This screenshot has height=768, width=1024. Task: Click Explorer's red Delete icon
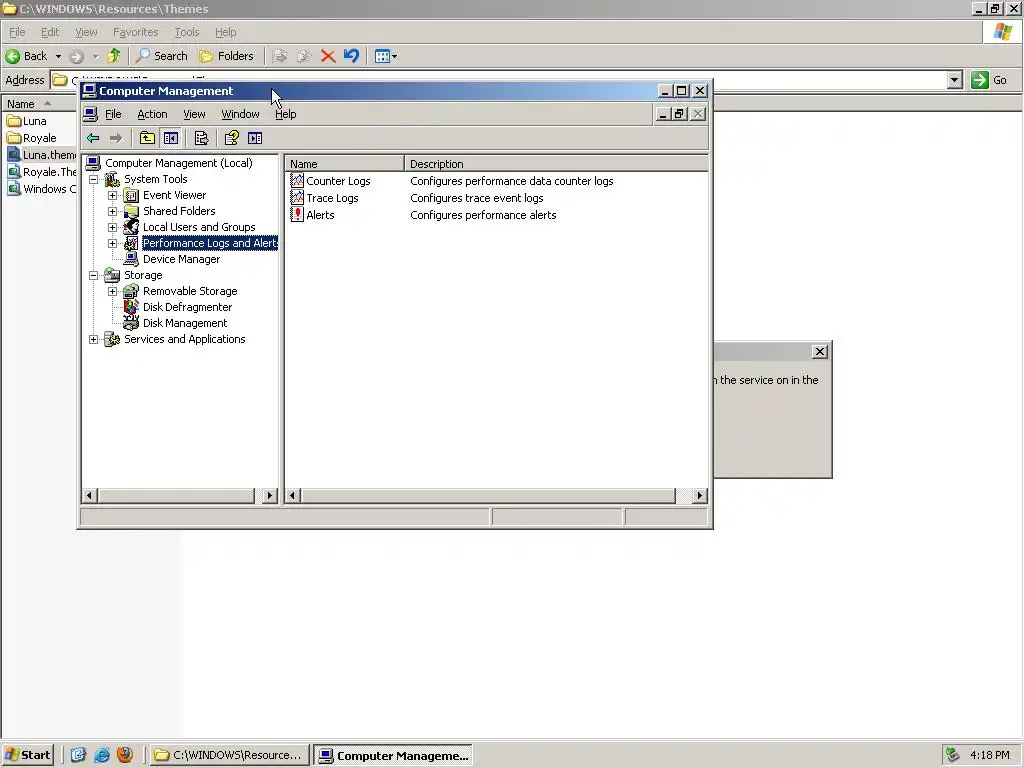click(328, 56)
